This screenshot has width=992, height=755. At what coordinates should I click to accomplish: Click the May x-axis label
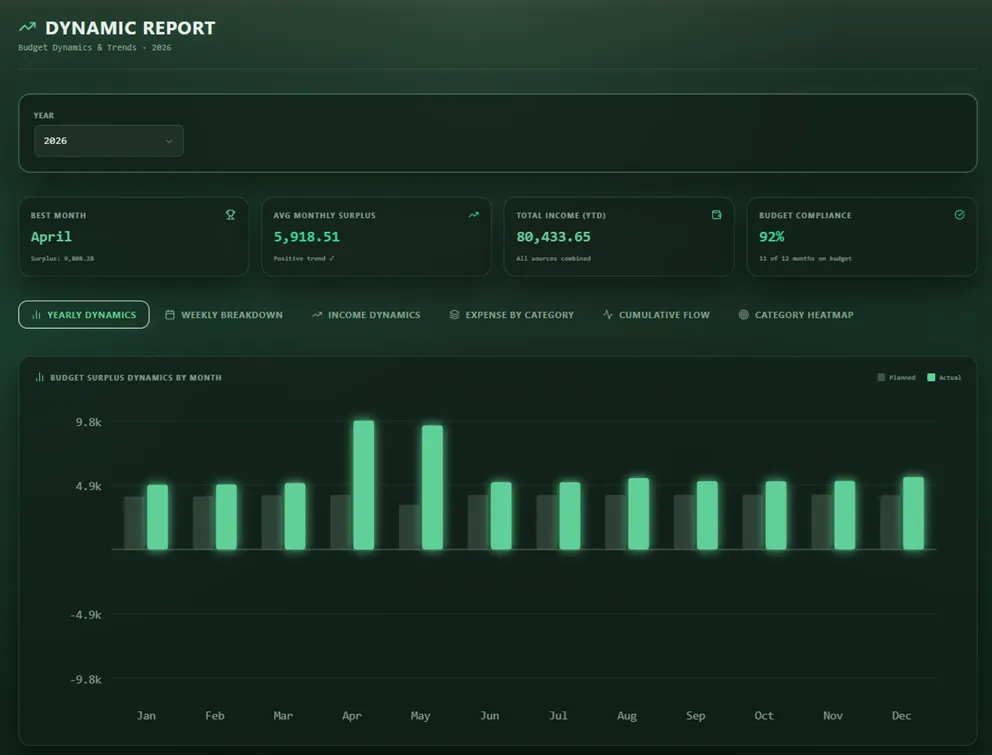click(420, 716)
